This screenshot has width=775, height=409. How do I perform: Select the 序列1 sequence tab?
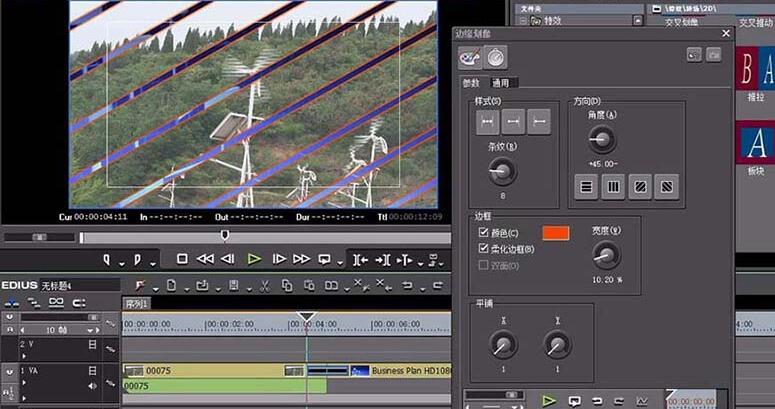pyautogui.click(x=136, y=304)
